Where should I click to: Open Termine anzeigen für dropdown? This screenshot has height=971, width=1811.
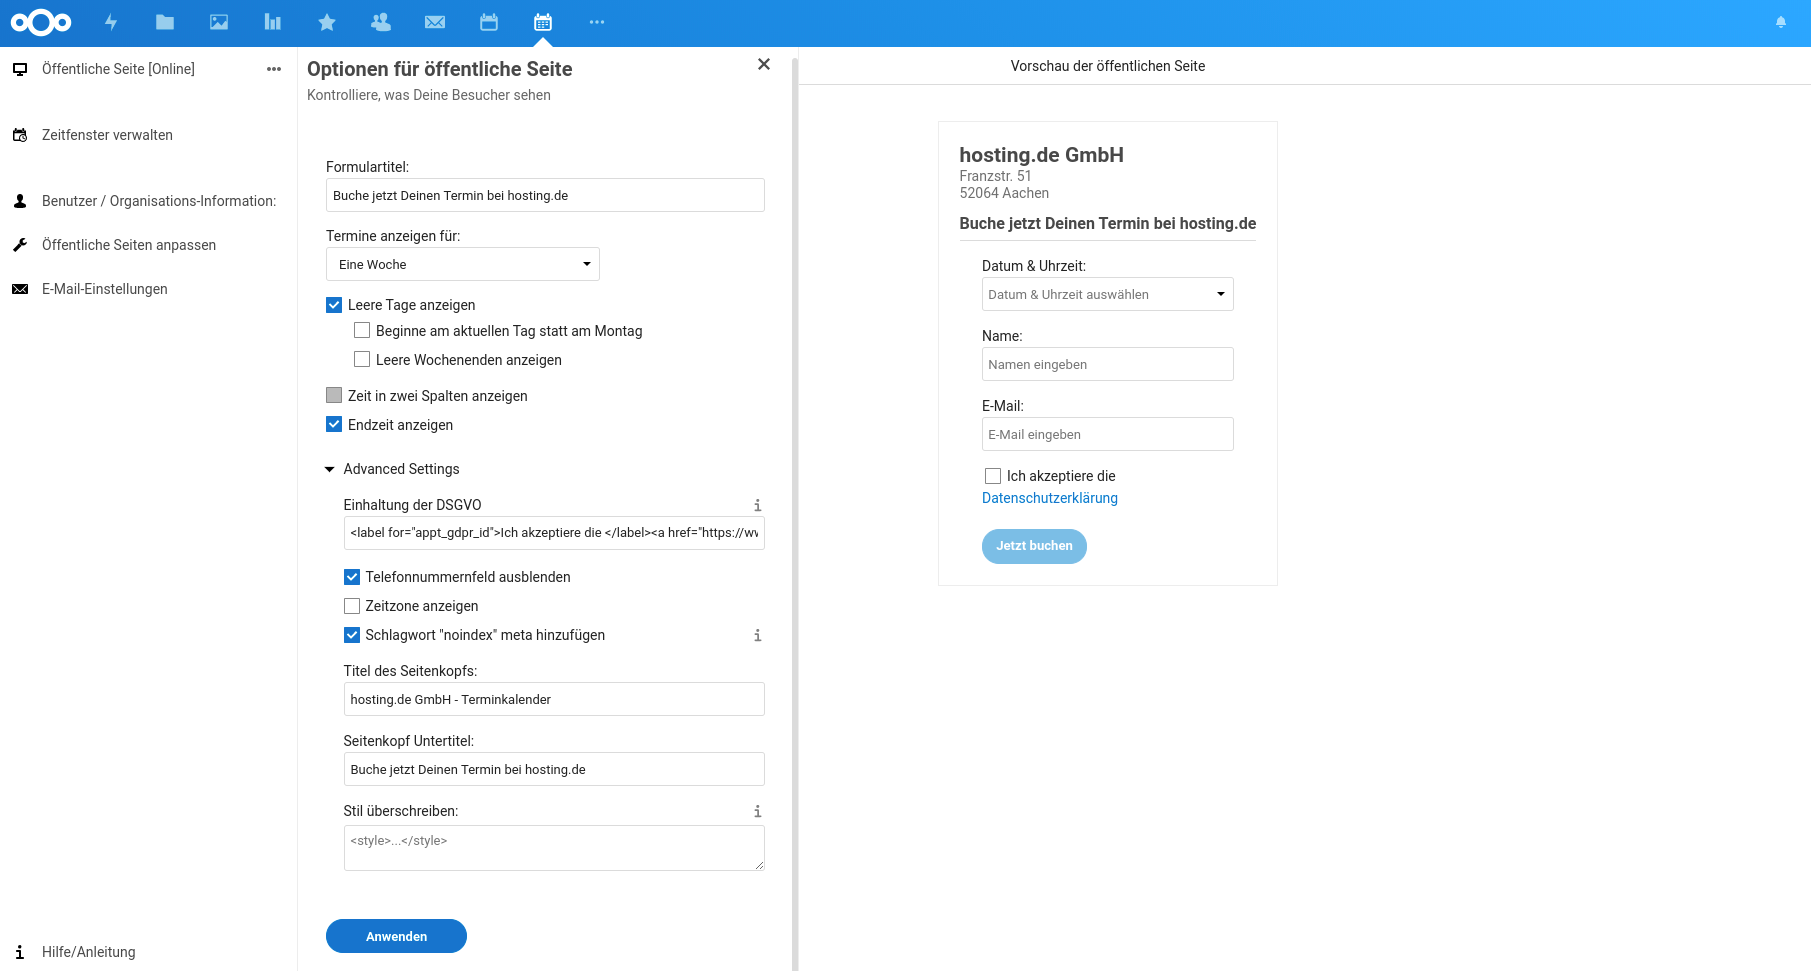click(x=463, y=264)
